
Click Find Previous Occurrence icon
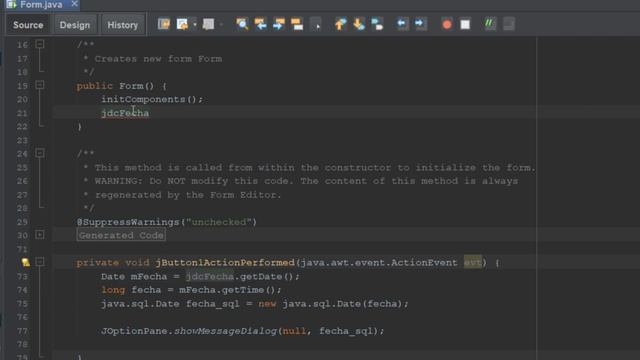[x=260, y=24]
